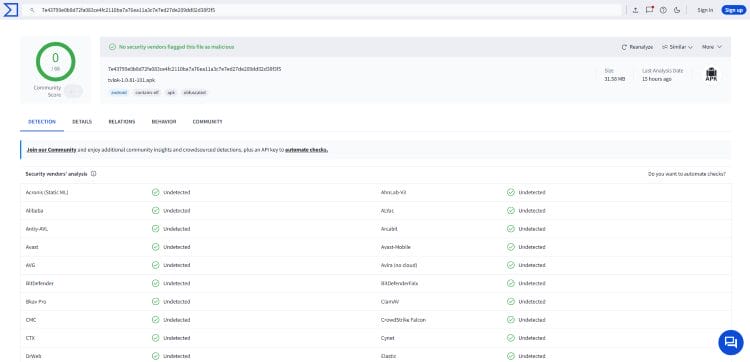Click the community score vote pill
Viewport: 750px width, 362px height.
click(x=74, y=91)
